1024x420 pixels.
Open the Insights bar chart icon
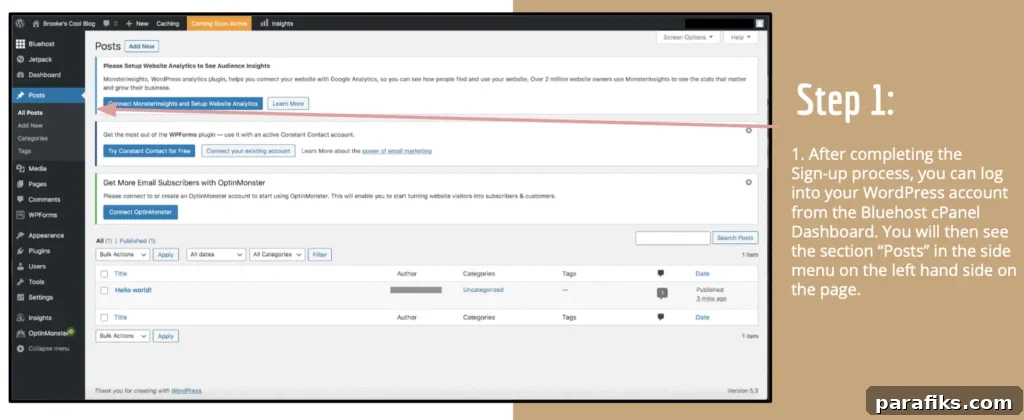(x=264, y=24)
